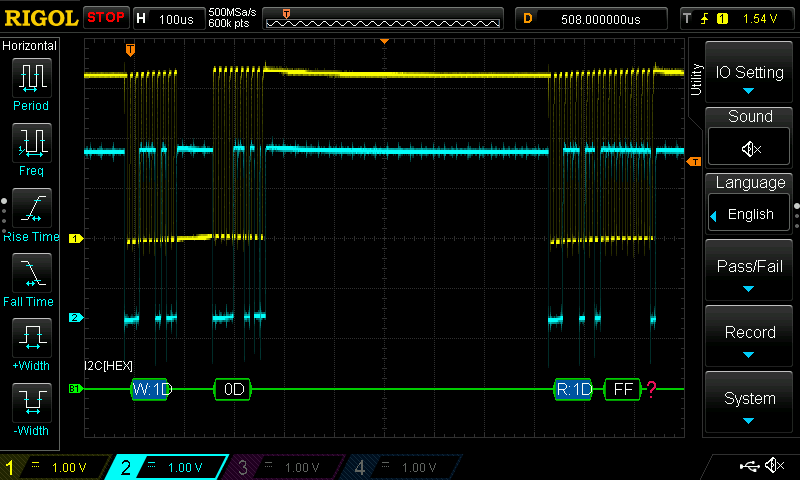This screenshot has width=800, height=480.
Task: Click the I2C[HEX] decode label
Action: coord(108,365)
